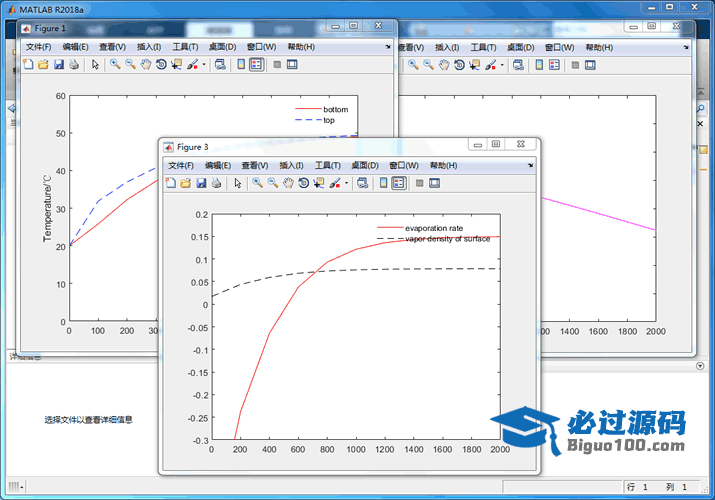This screenshot has height=500, width=715.
Task: Select Zoom In tool in Figure 1
Action: pos(115,65)
